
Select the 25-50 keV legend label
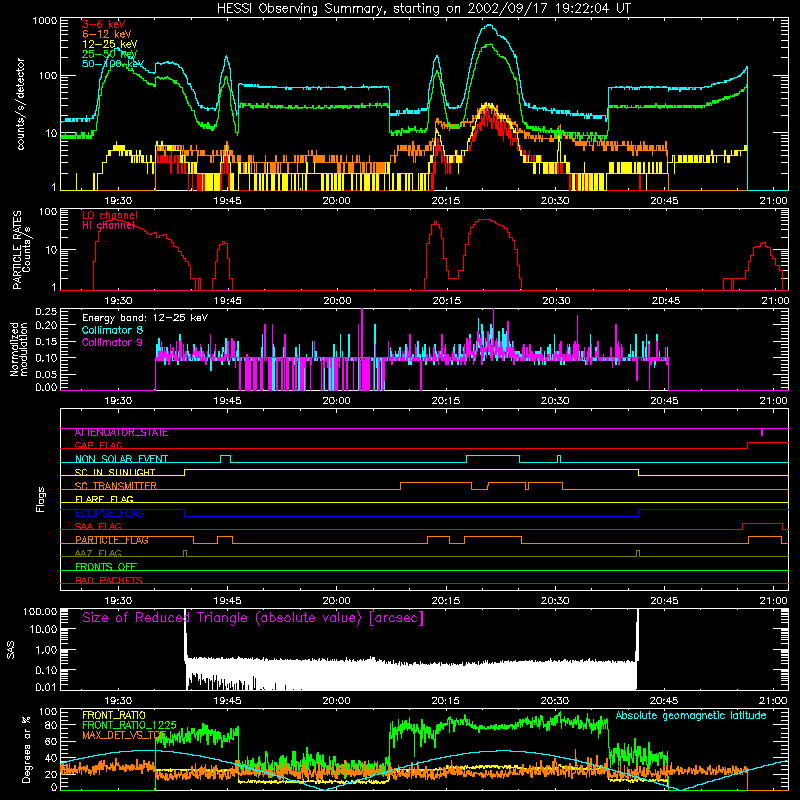point(110,54)
